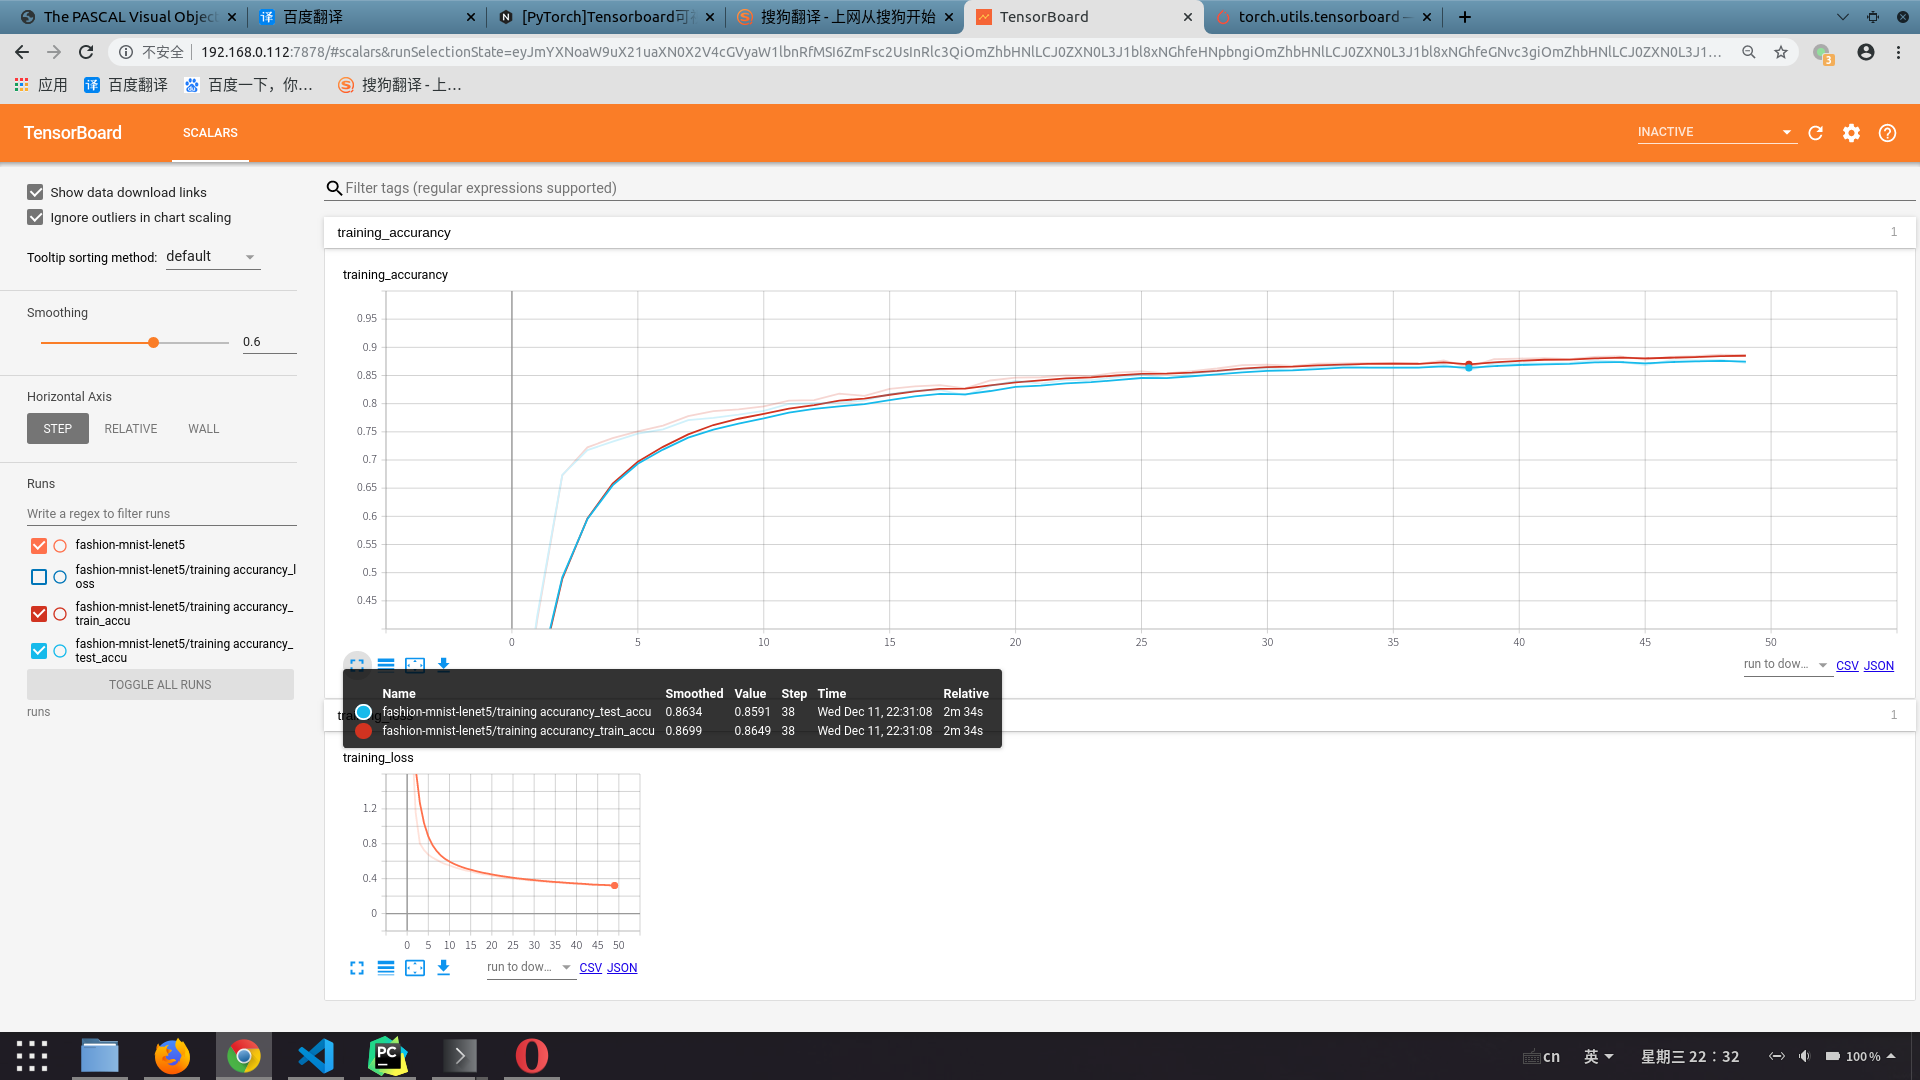The height and width of the screenshot is (1080, 1920).
Task: Disable Ignore outliers in chart scaling
Action: 36,217
